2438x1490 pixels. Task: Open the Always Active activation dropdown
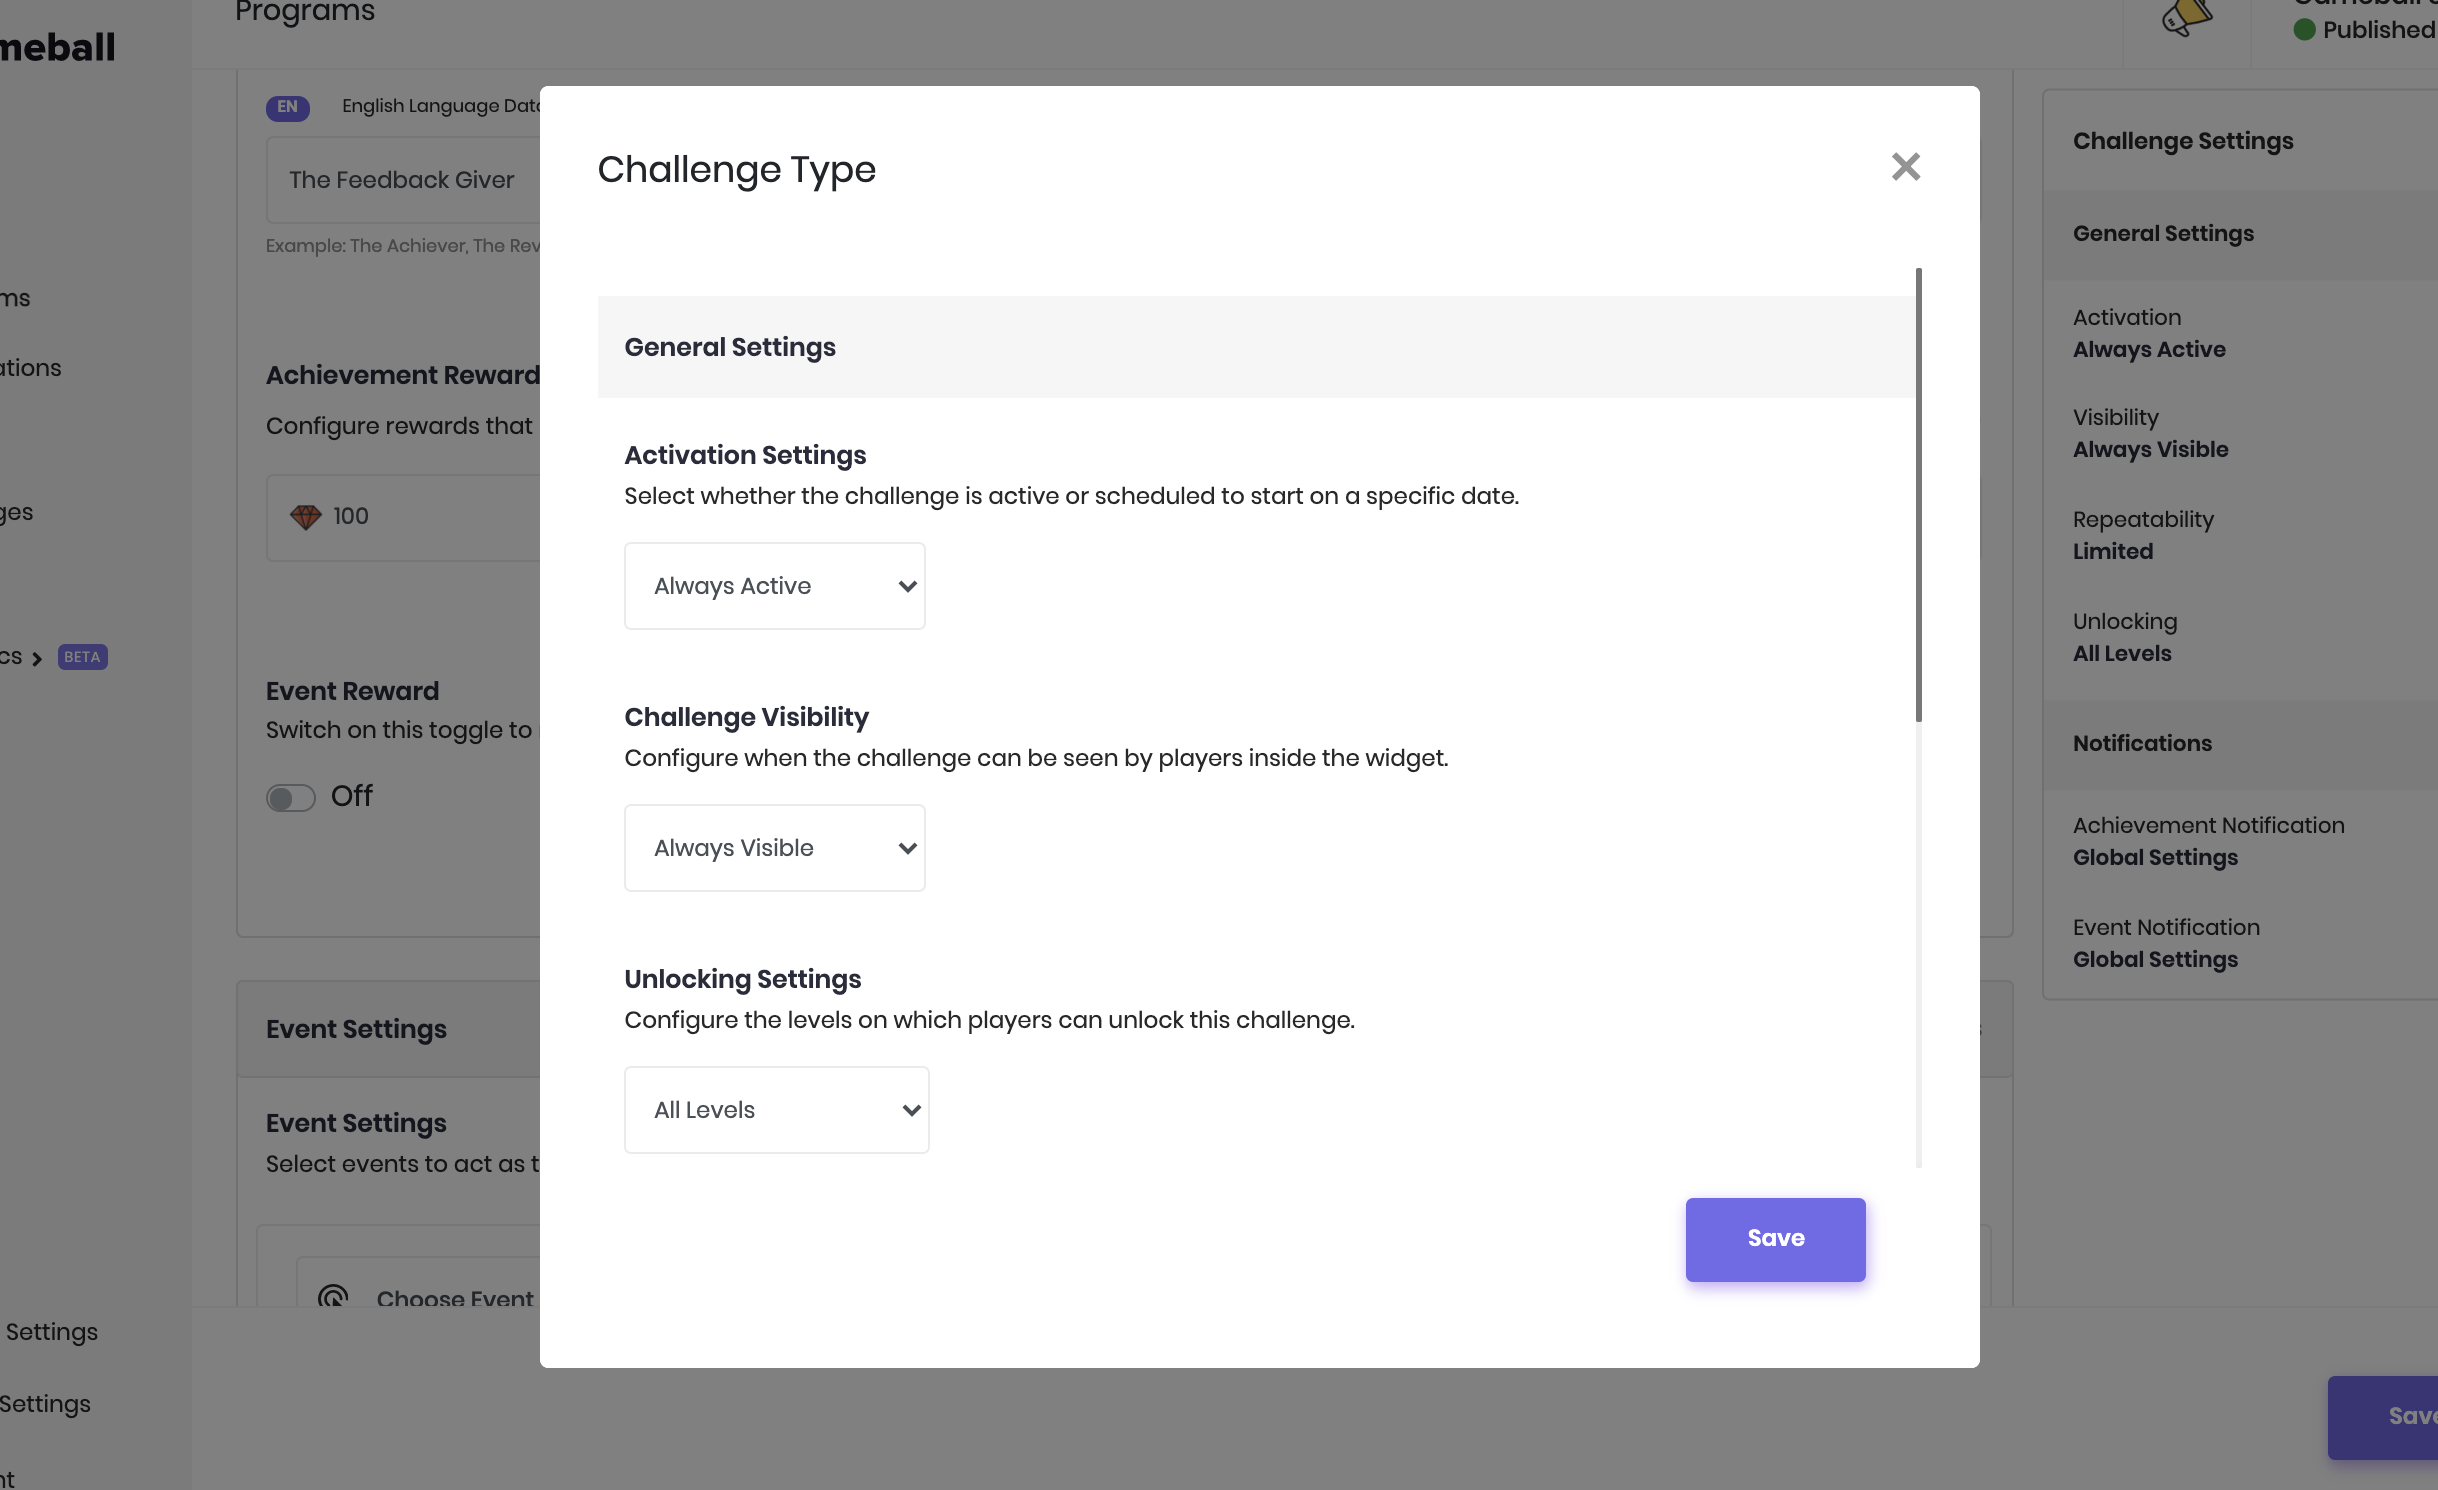point(774,586)
